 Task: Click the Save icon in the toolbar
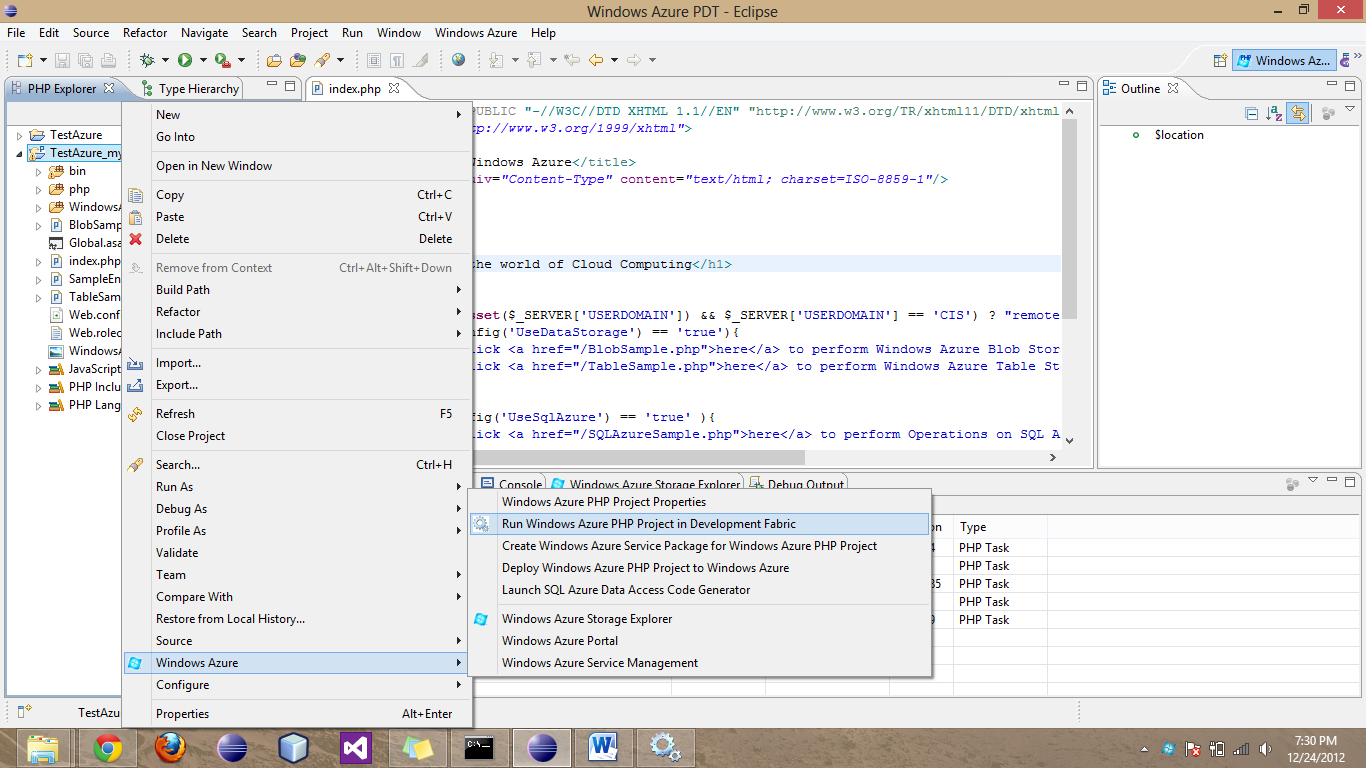click(63, 60)
